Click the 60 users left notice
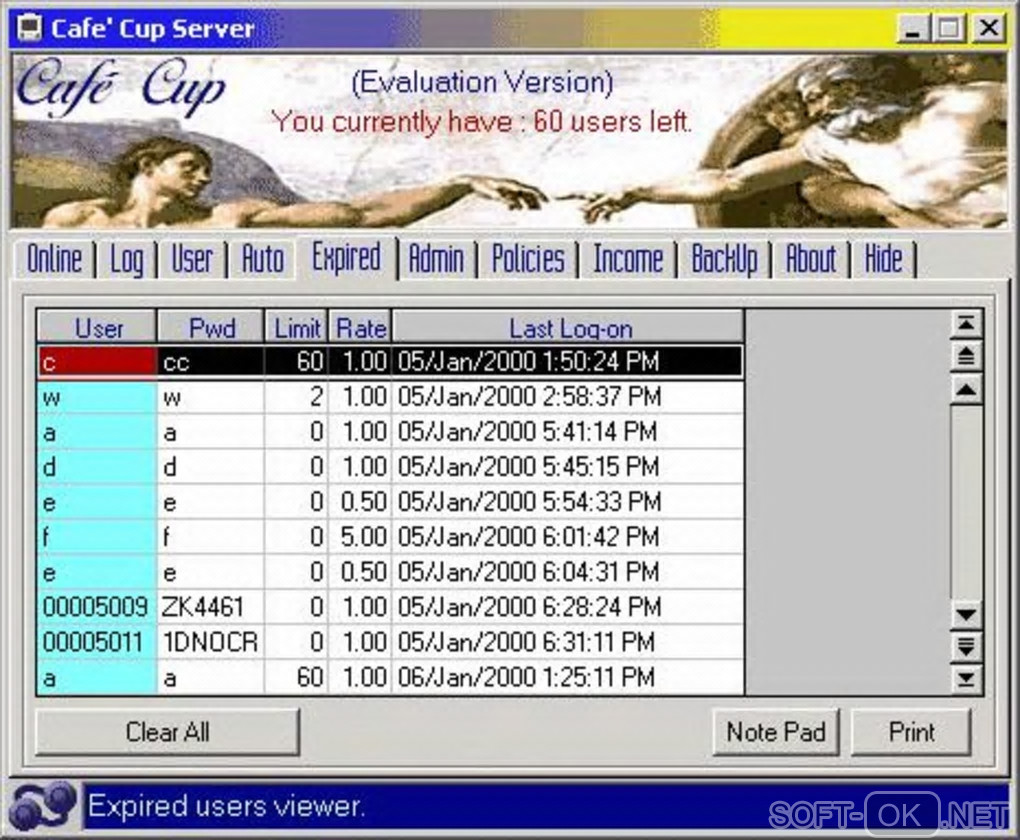1020x840 pixels. [481, 122]
